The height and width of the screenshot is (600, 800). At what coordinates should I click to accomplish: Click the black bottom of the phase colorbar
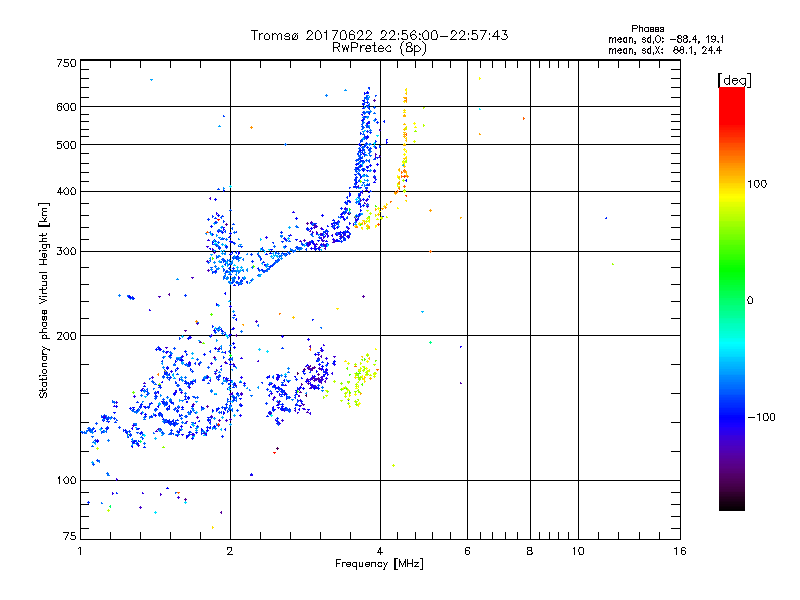pyautogui.click(x=732, y=503)
